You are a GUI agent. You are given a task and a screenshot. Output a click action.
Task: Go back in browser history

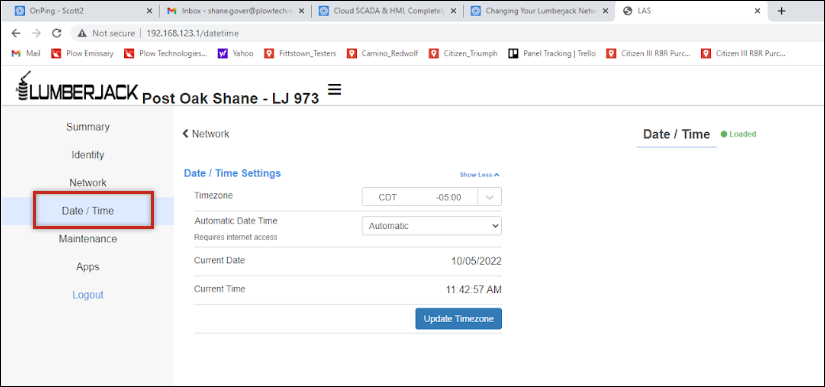tap(16, 33)
